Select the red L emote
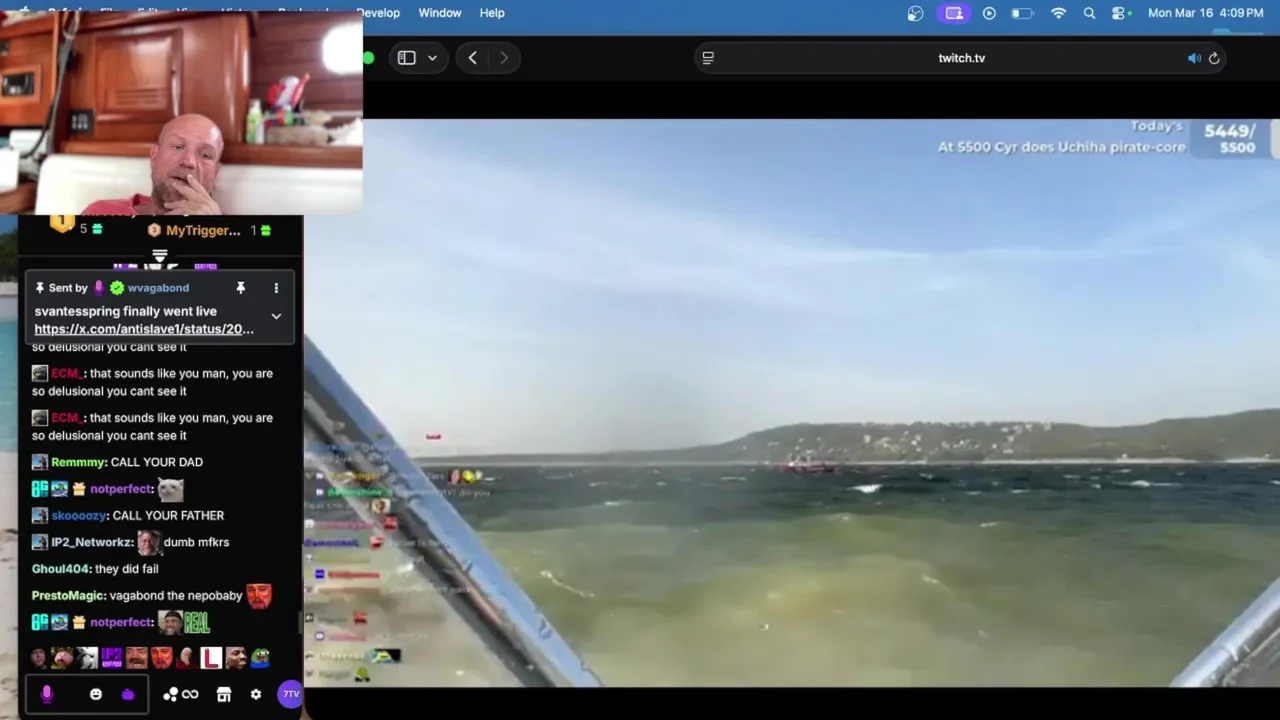 pyautogui.click(x=210, y=658)
